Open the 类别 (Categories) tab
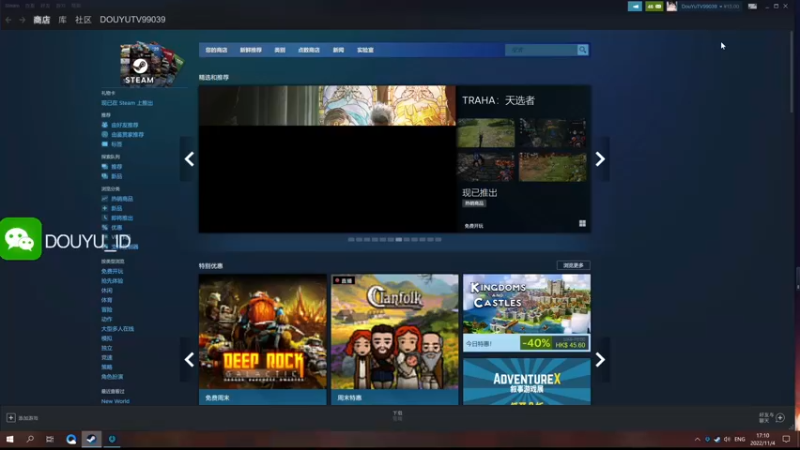The width and height of the screenshot is (800, 450). (x=280, y=50)
